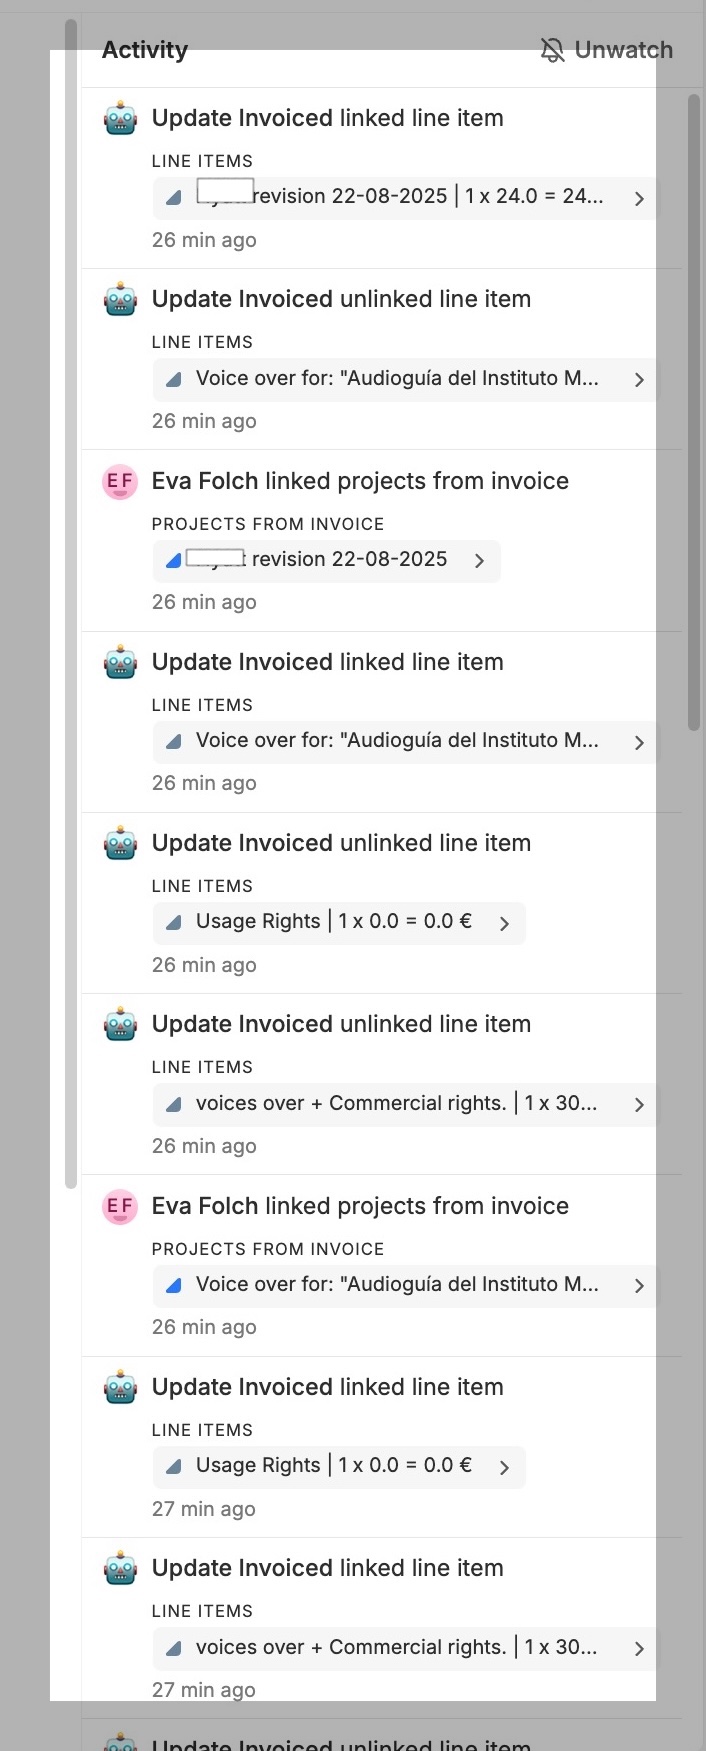Click the blue triangle icon on the 'revision 22-08-2025' project chip
Screen dimensions: 706x1751
click(x=174, y=561)
